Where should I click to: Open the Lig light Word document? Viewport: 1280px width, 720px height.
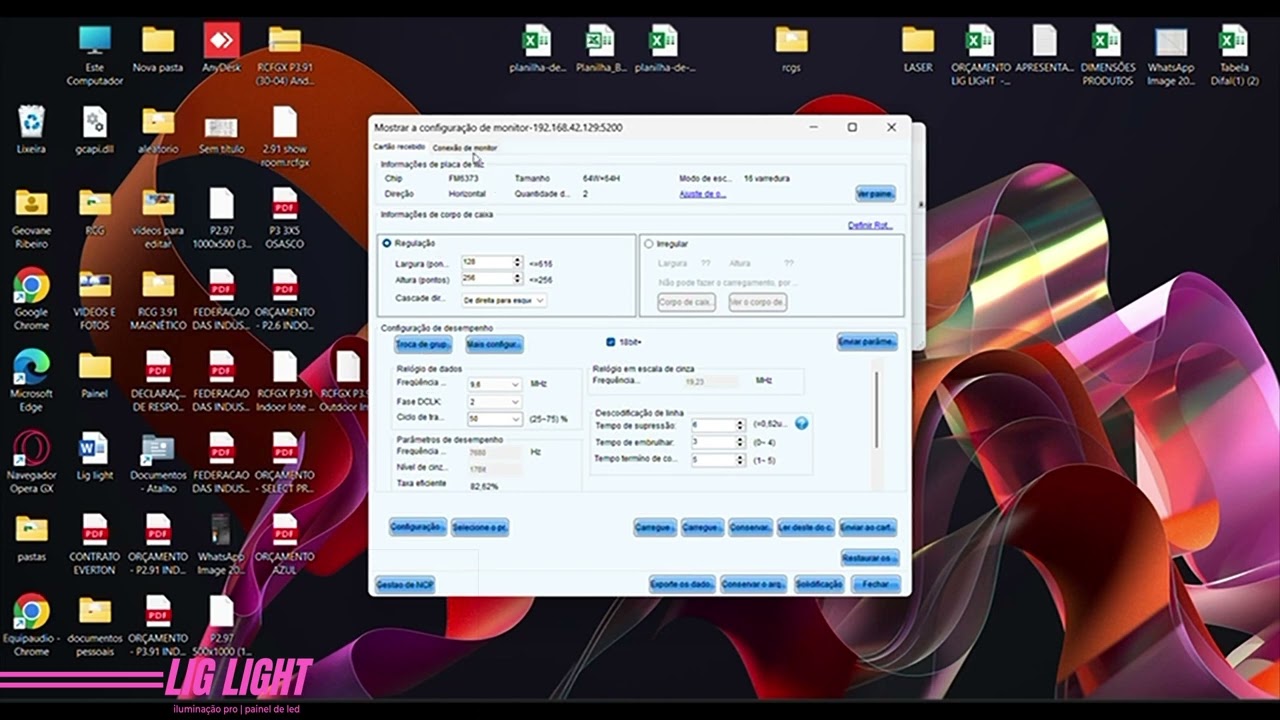point(95,455)
